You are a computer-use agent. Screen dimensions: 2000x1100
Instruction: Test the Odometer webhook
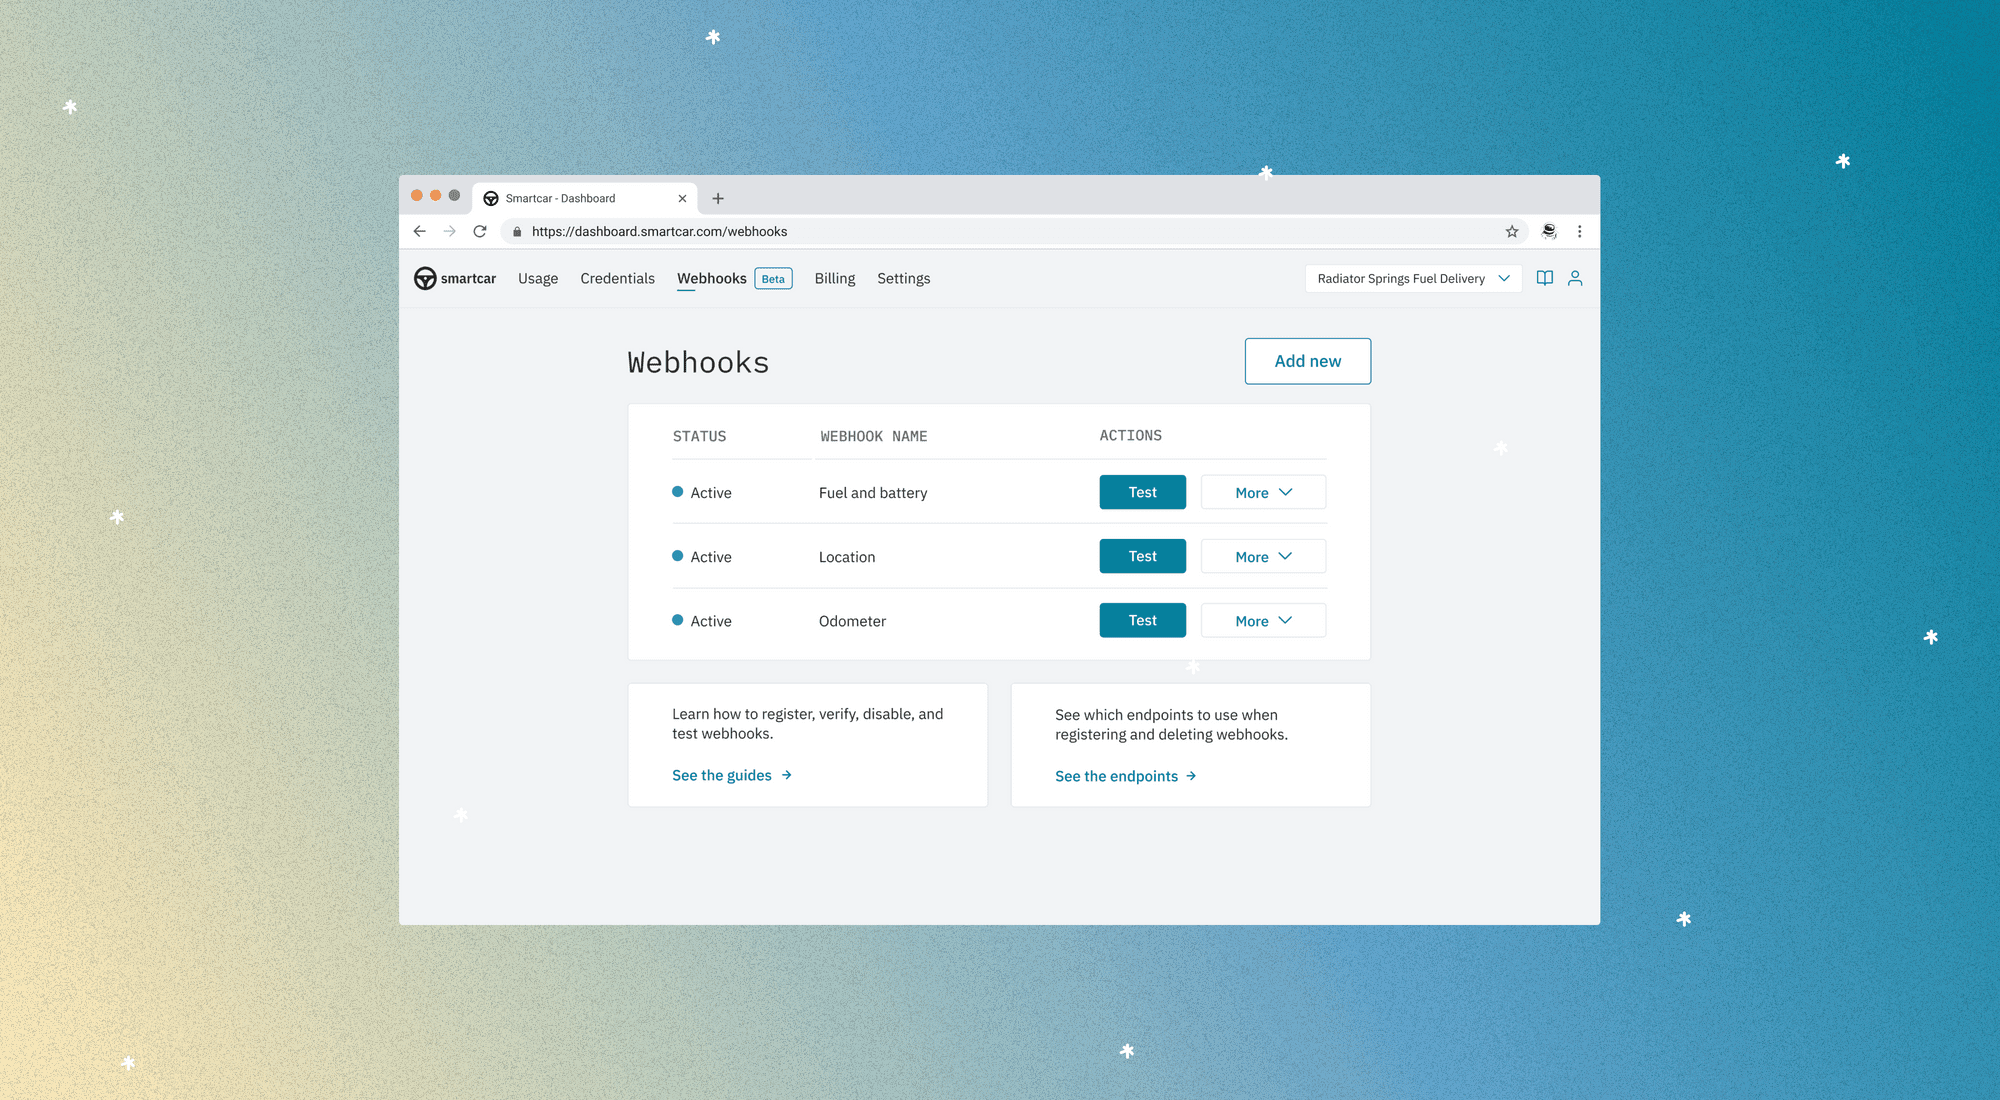tap(1142, 620)
